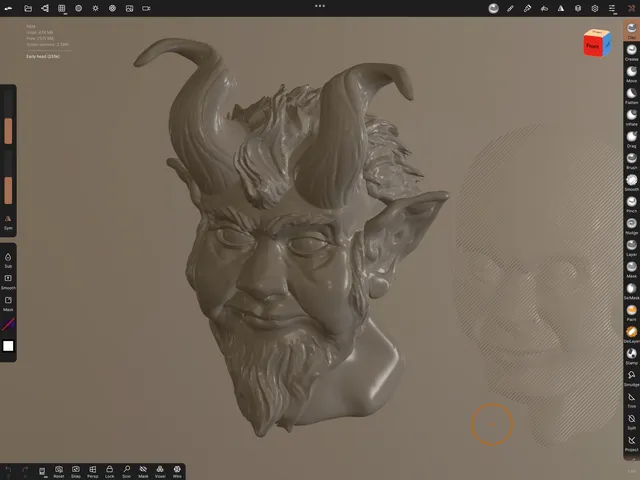640x480 pixels.
Task: Toggle Sub mode on left panel
Action: point(8,260)
